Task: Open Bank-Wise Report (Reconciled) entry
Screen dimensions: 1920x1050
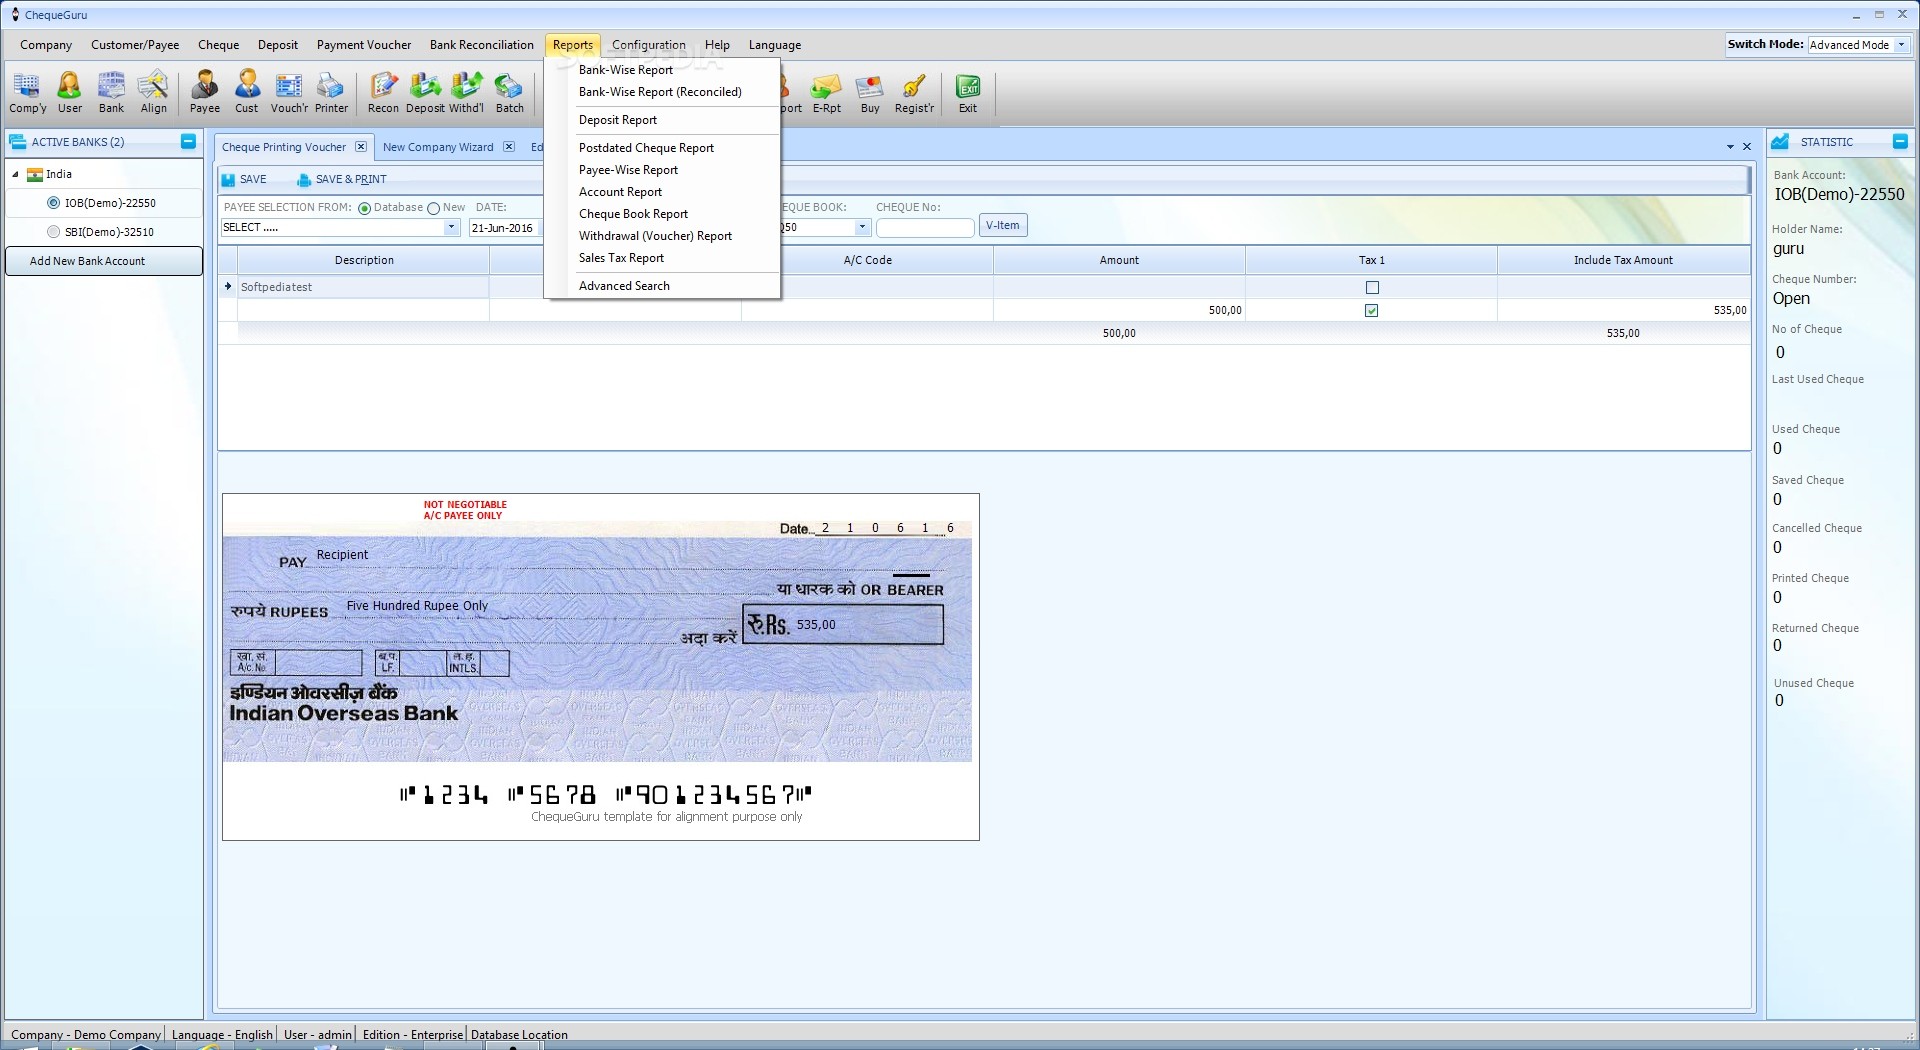Action: click(x=660, y=92)
